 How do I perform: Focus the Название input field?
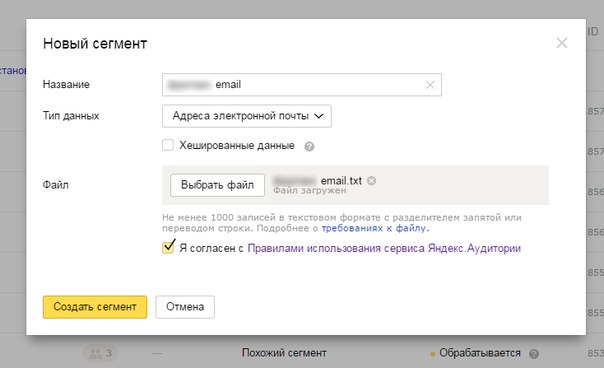[302, 85]
